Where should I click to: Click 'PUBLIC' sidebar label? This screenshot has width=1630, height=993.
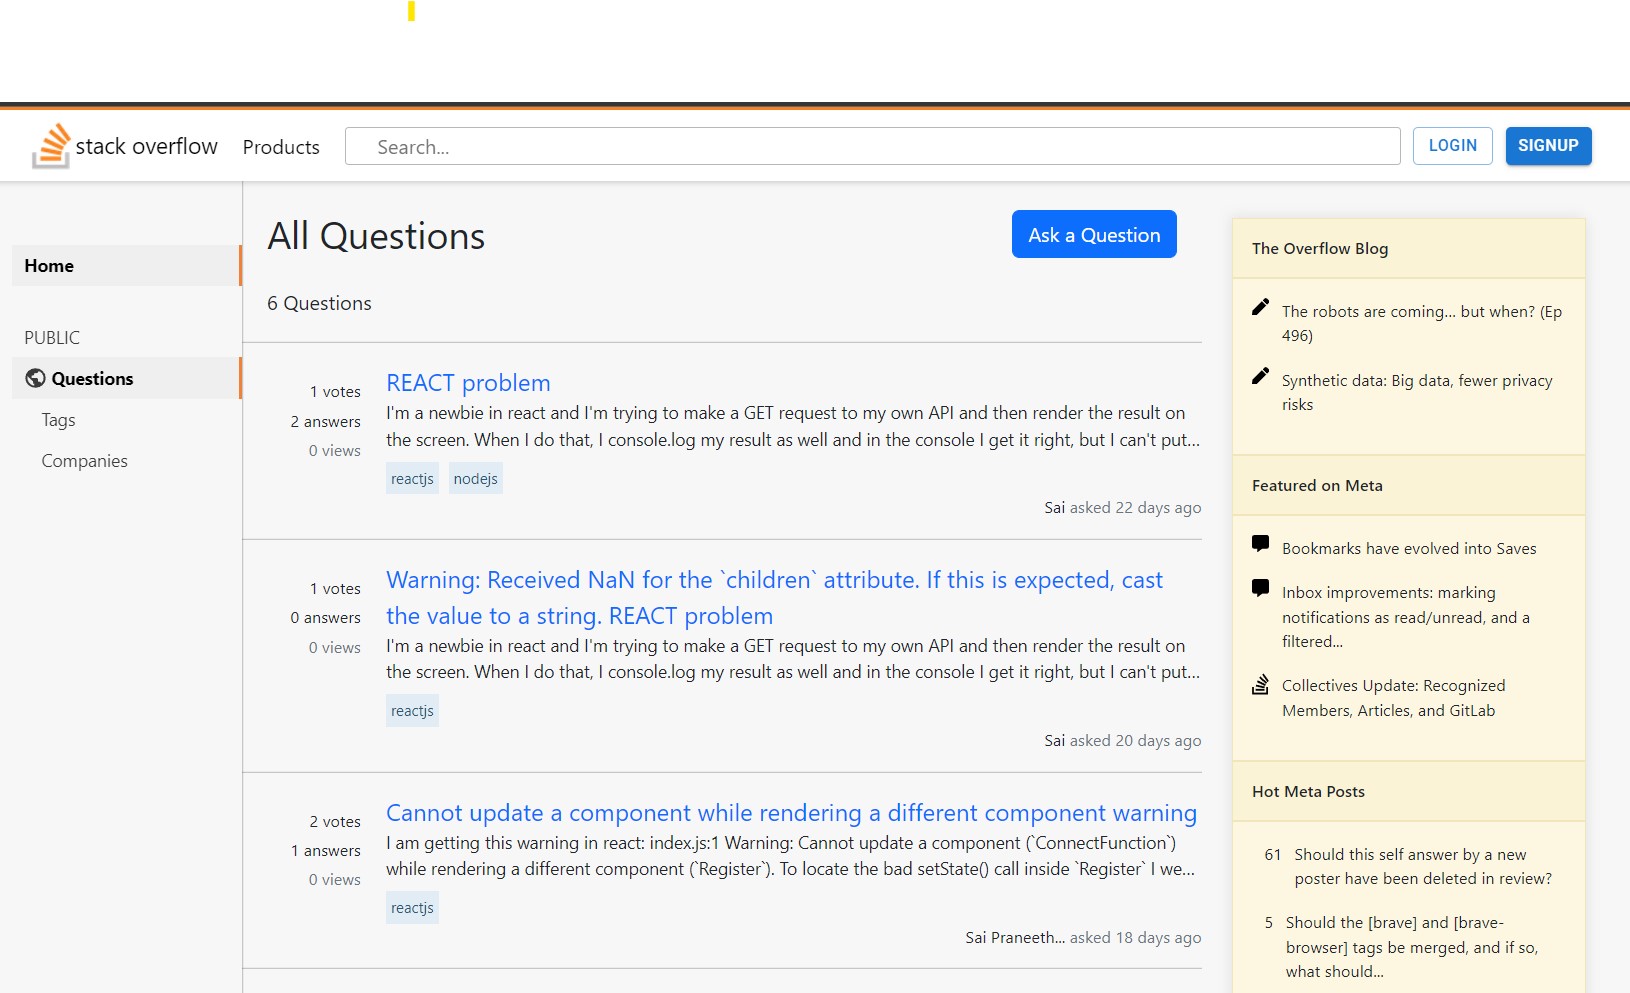[52, 338]
